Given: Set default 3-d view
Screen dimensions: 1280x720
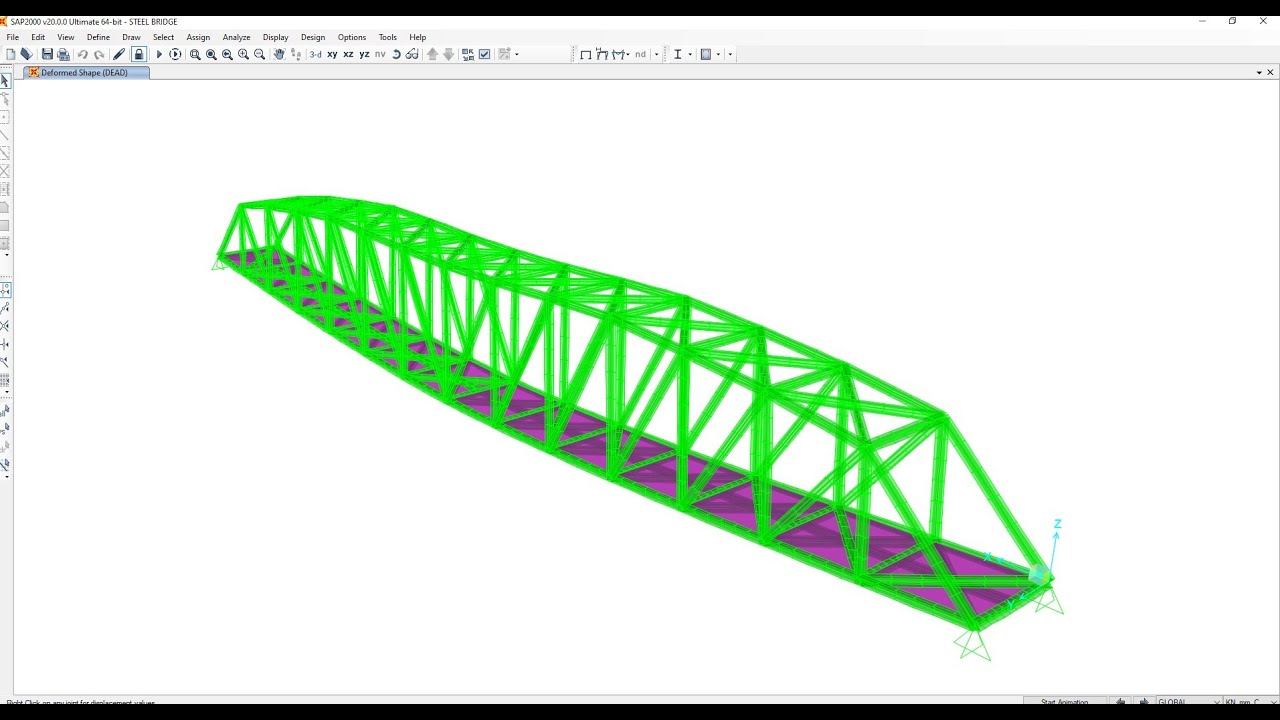Looking at the screenshot, I should point(315,54).
